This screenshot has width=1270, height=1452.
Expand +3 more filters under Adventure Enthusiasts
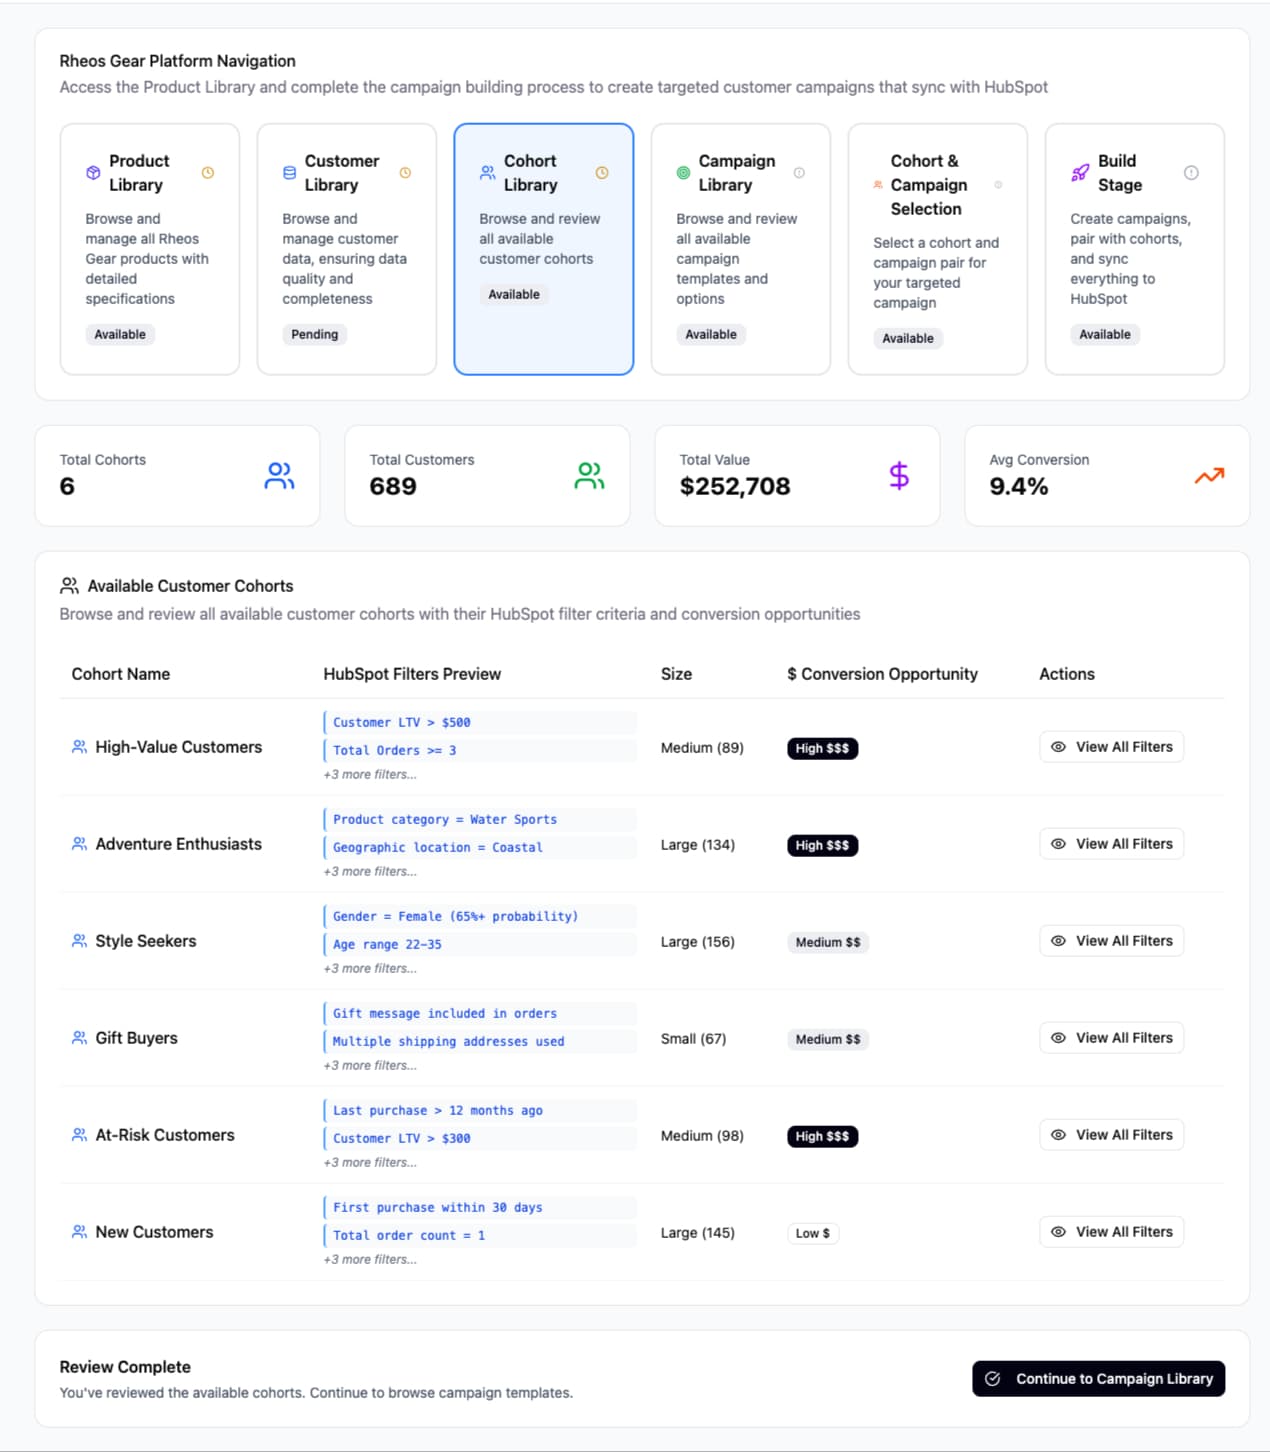[370, 872]
